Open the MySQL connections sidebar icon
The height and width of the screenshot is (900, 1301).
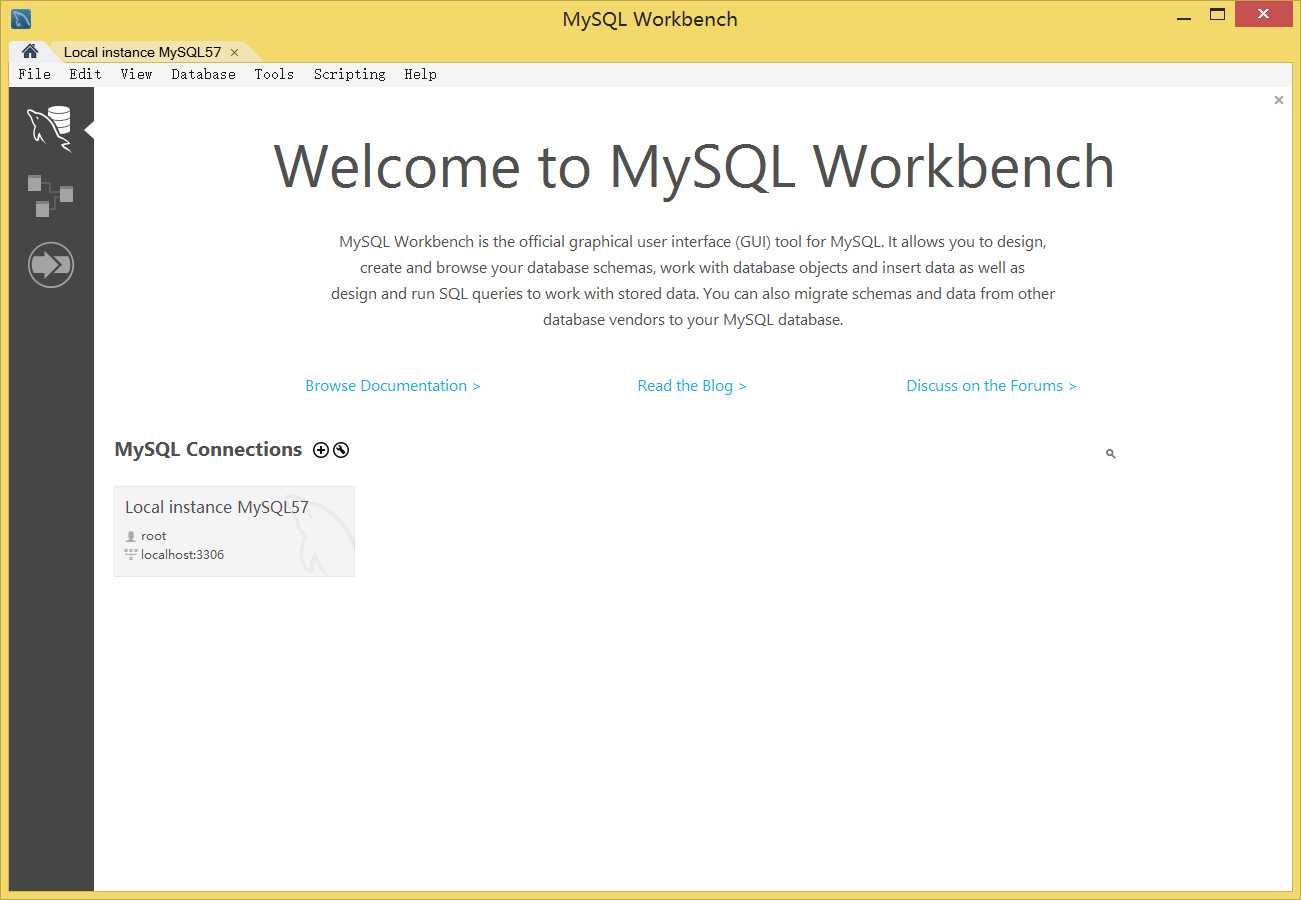point(50,129)
